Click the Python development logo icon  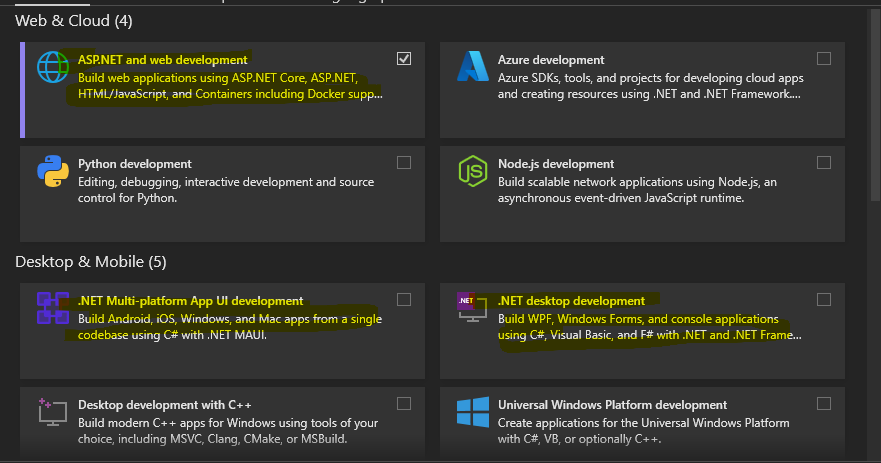(51, 171)
